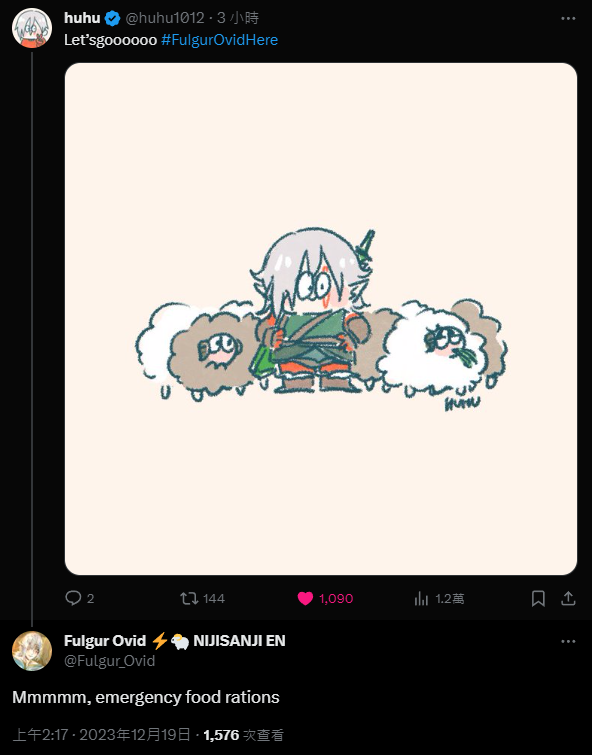Visit the @Fulgur_Ovid handle
The image size is (592, 755).
point(109,661)
